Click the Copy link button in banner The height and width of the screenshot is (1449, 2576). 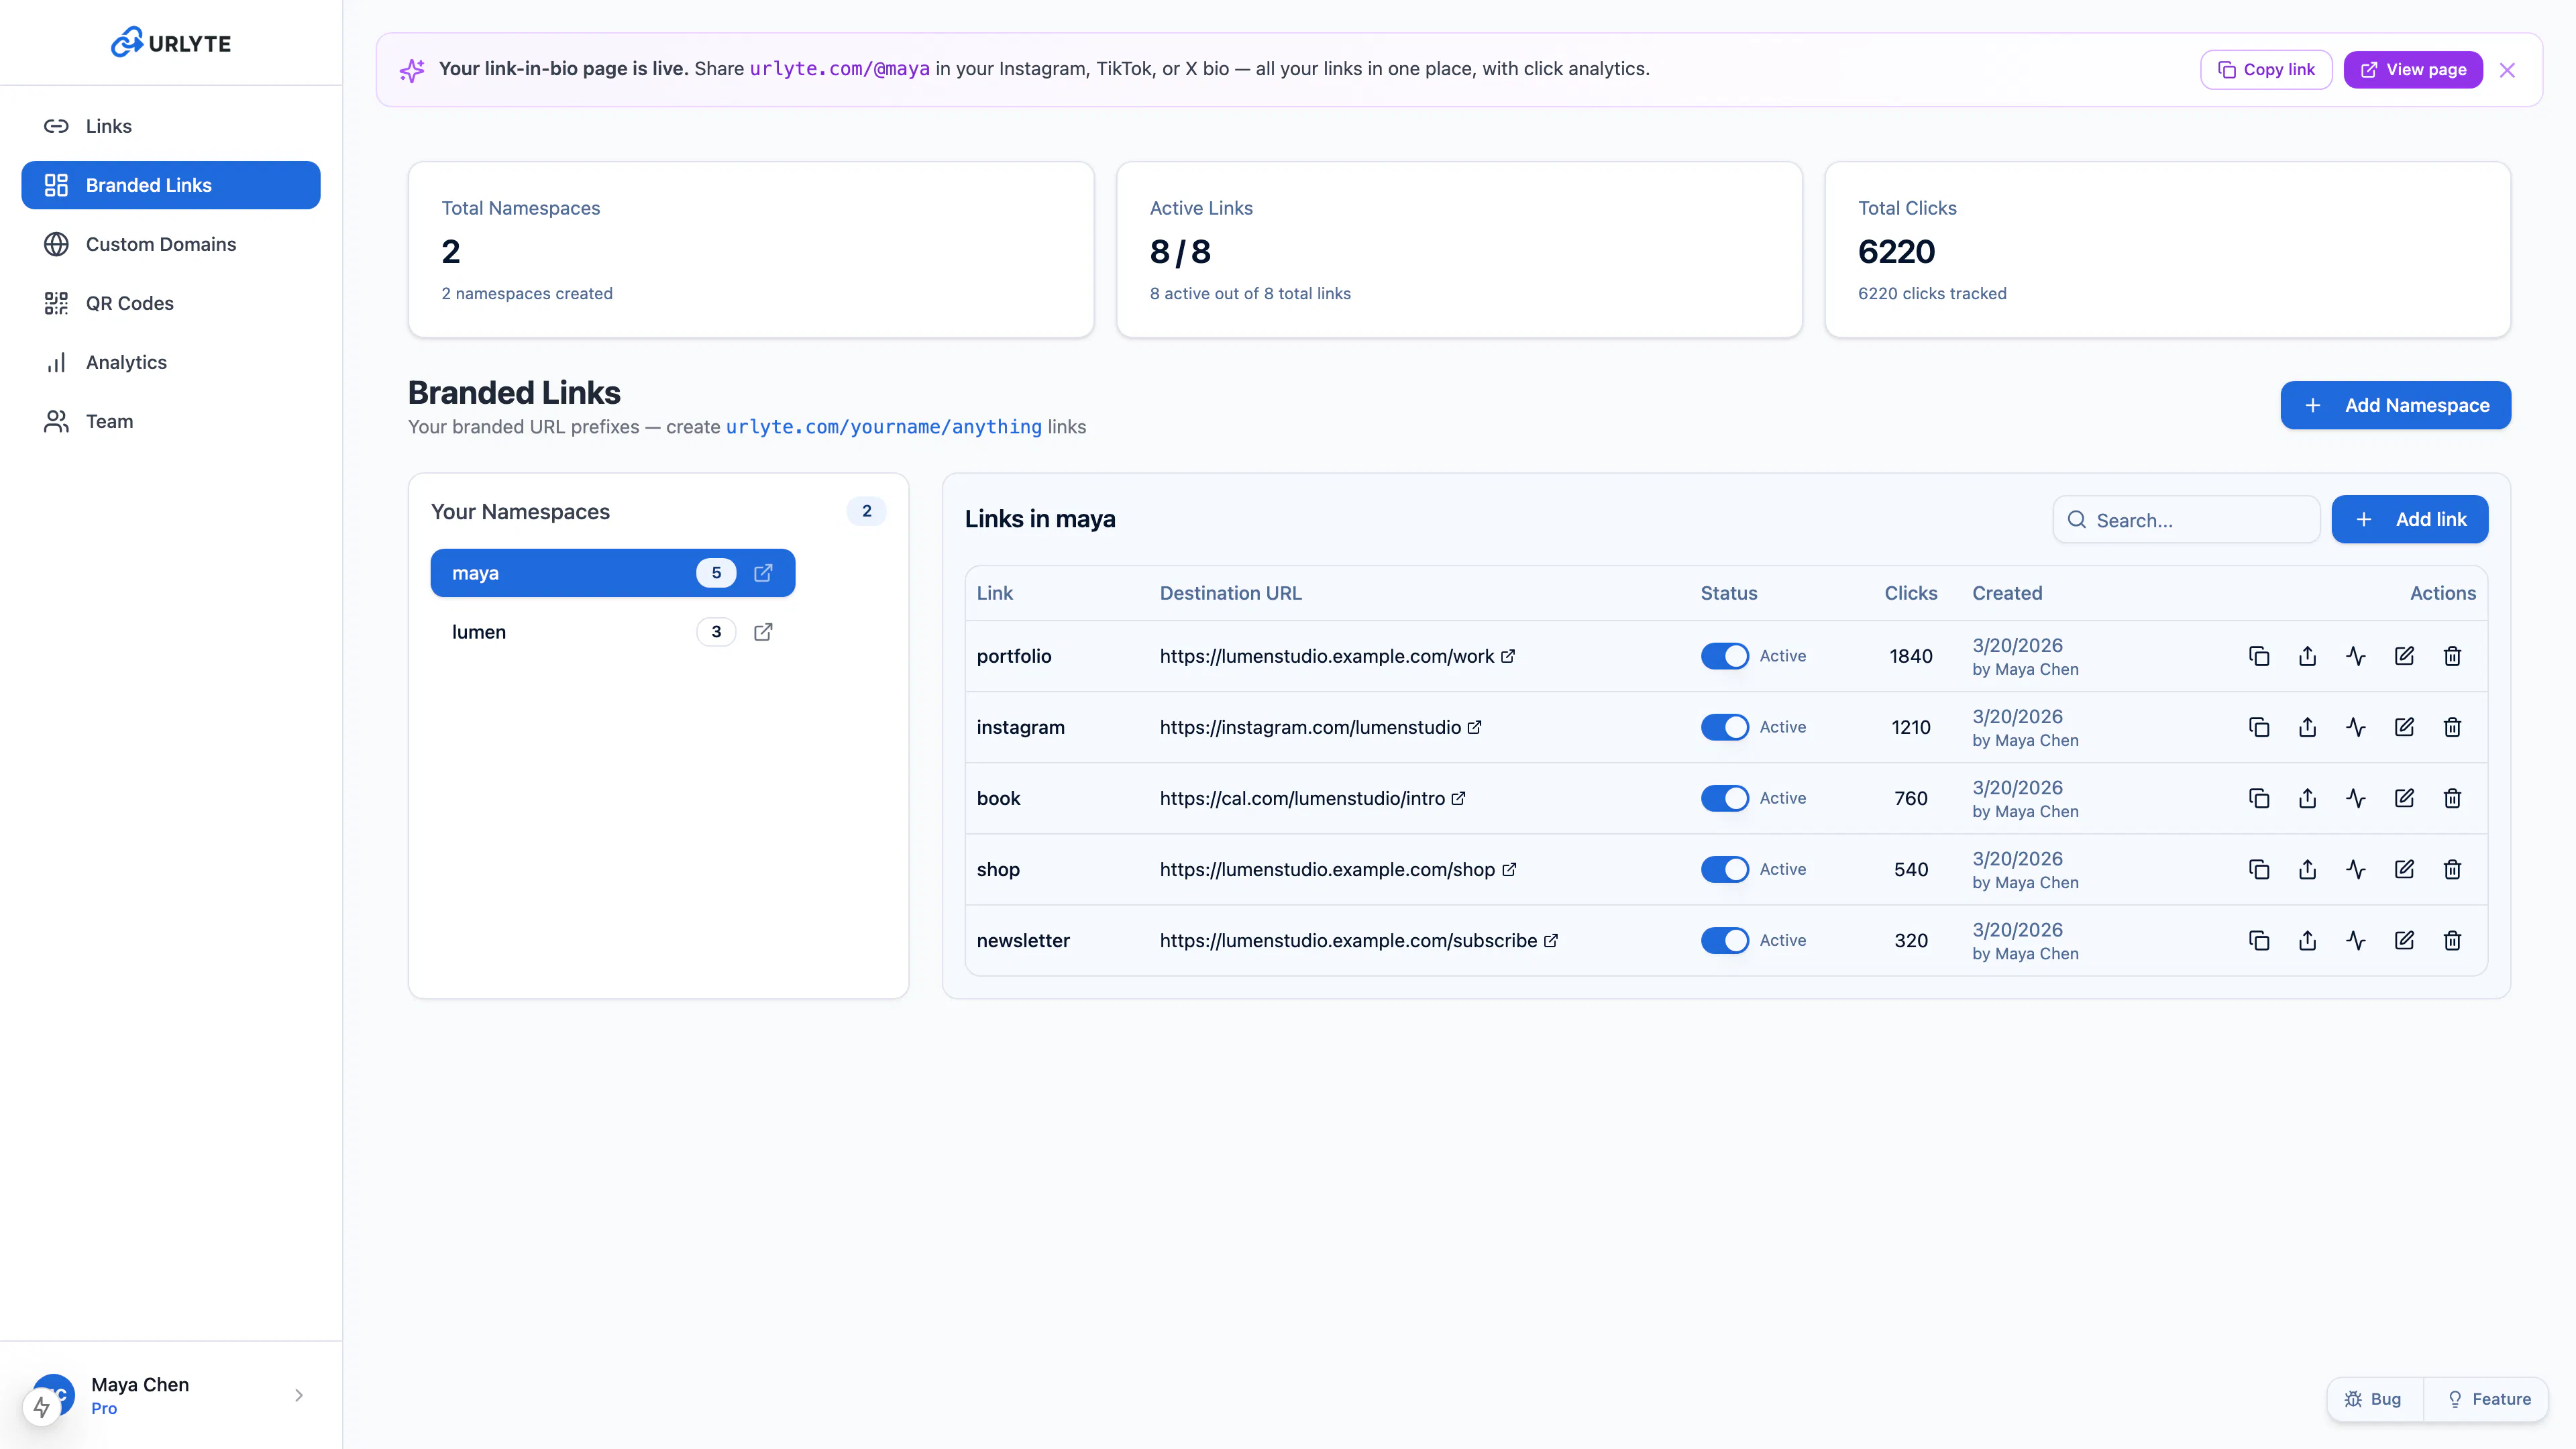click(x=2266, y=69)
